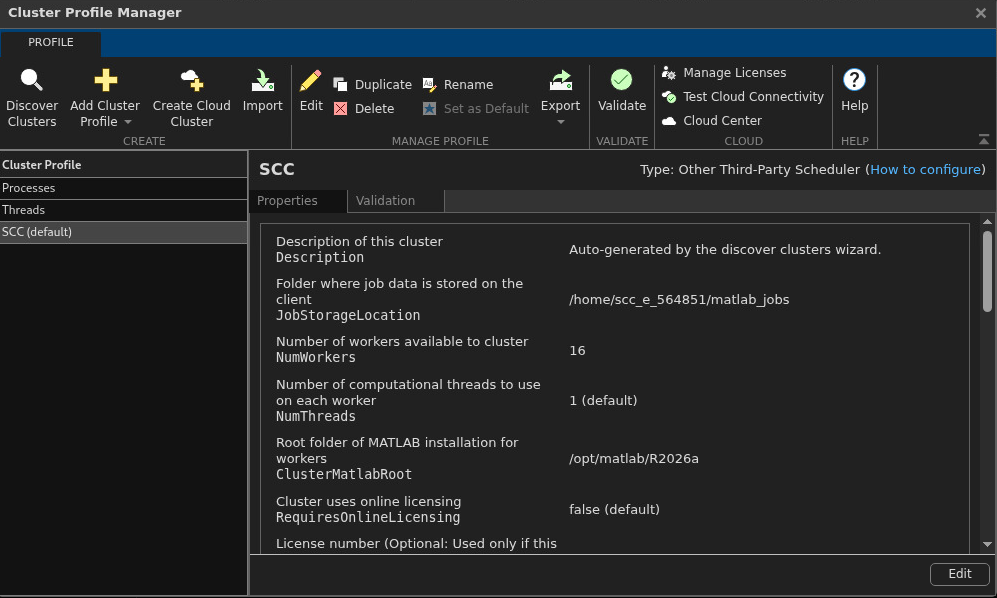Switch to the Validation tab
Viewport: 997px width, 598px height.
point(396,201)
